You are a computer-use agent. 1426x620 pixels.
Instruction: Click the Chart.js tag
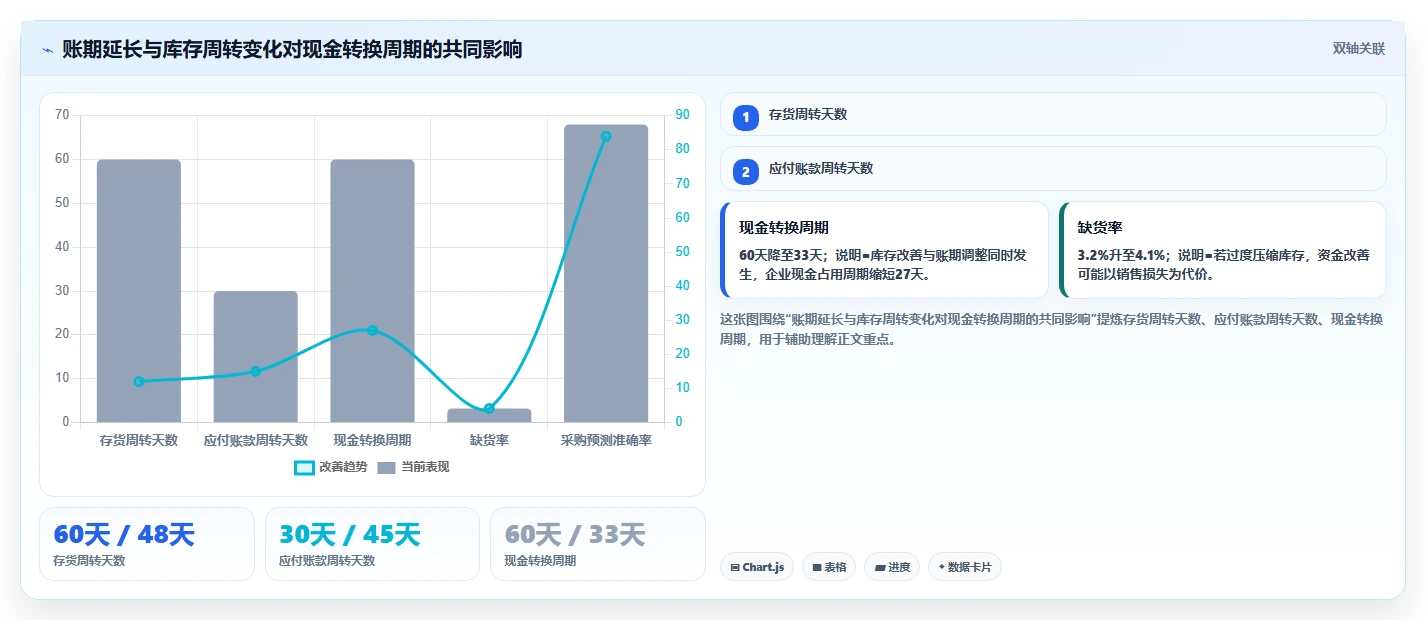coord(757,567)
